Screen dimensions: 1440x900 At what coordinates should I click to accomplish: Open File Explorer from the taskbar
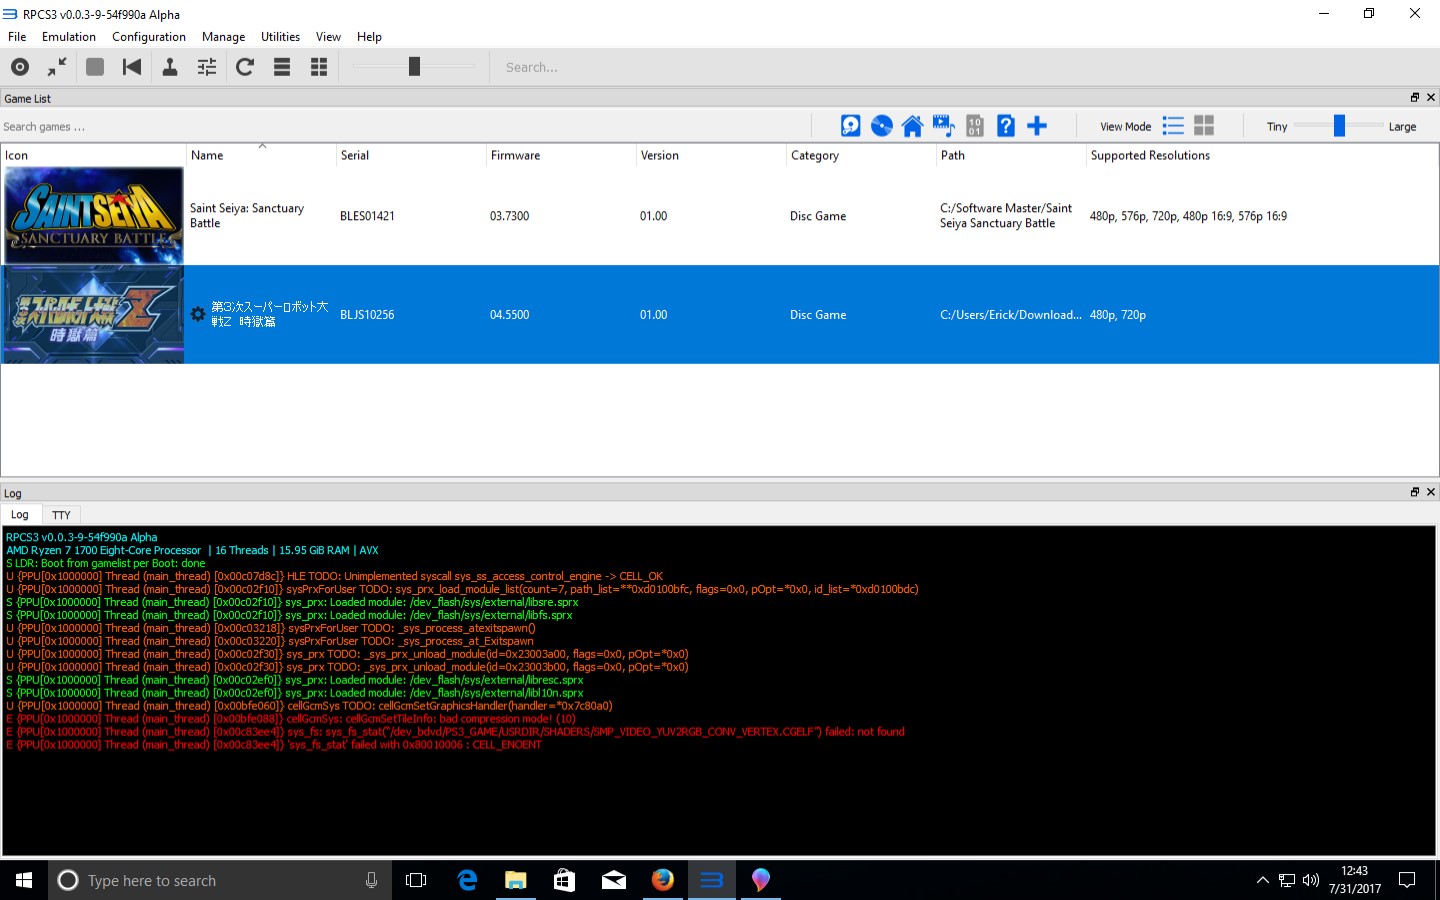[515, 880]
